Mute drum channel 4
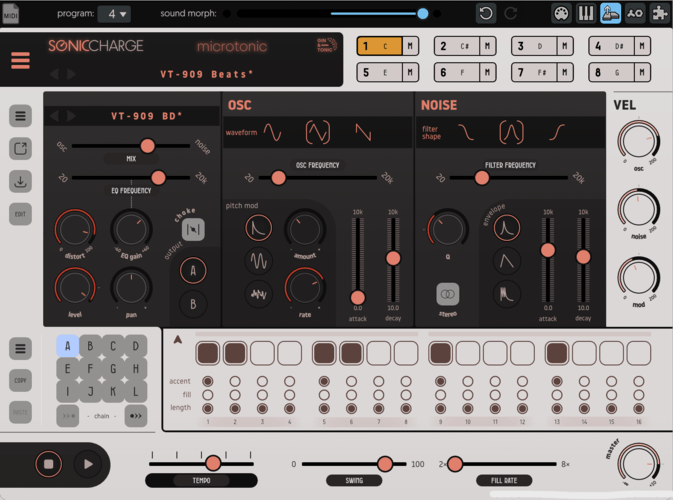The width and height of the screenshot is (673, 500). (642, 46)
